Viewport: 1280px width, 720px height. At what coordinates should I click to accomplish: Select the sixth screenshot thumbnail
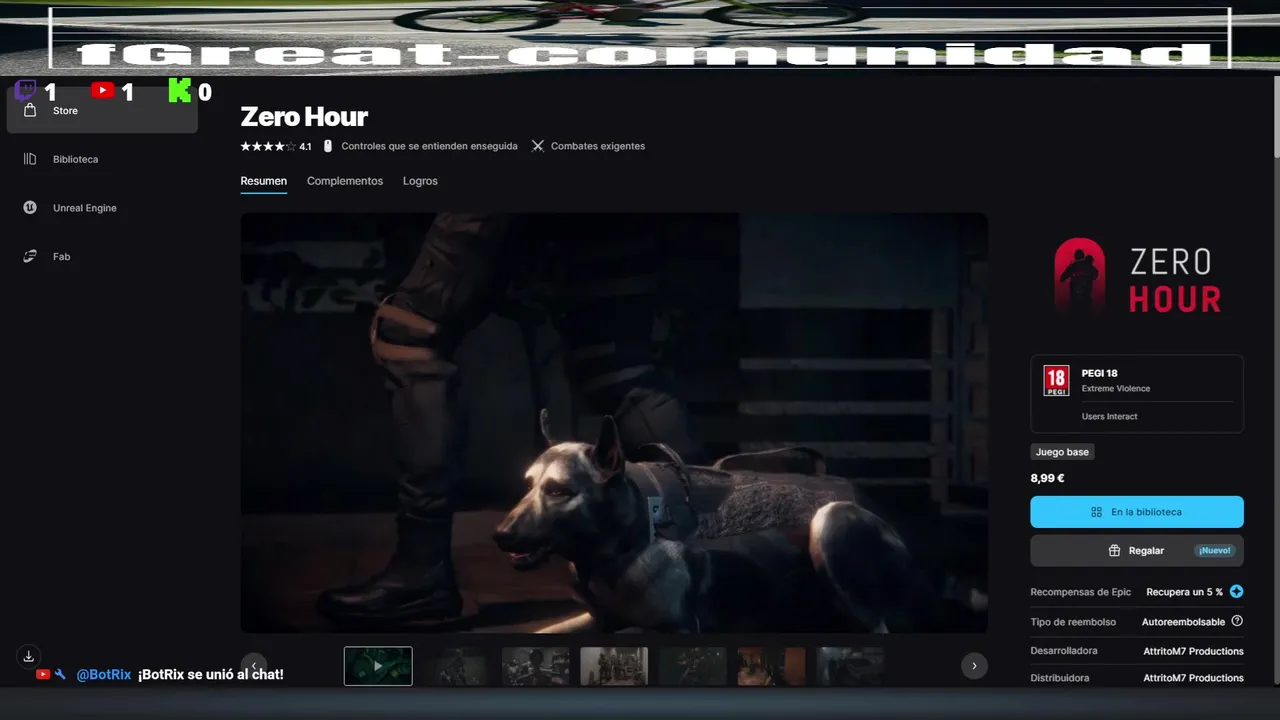[771, 666]
